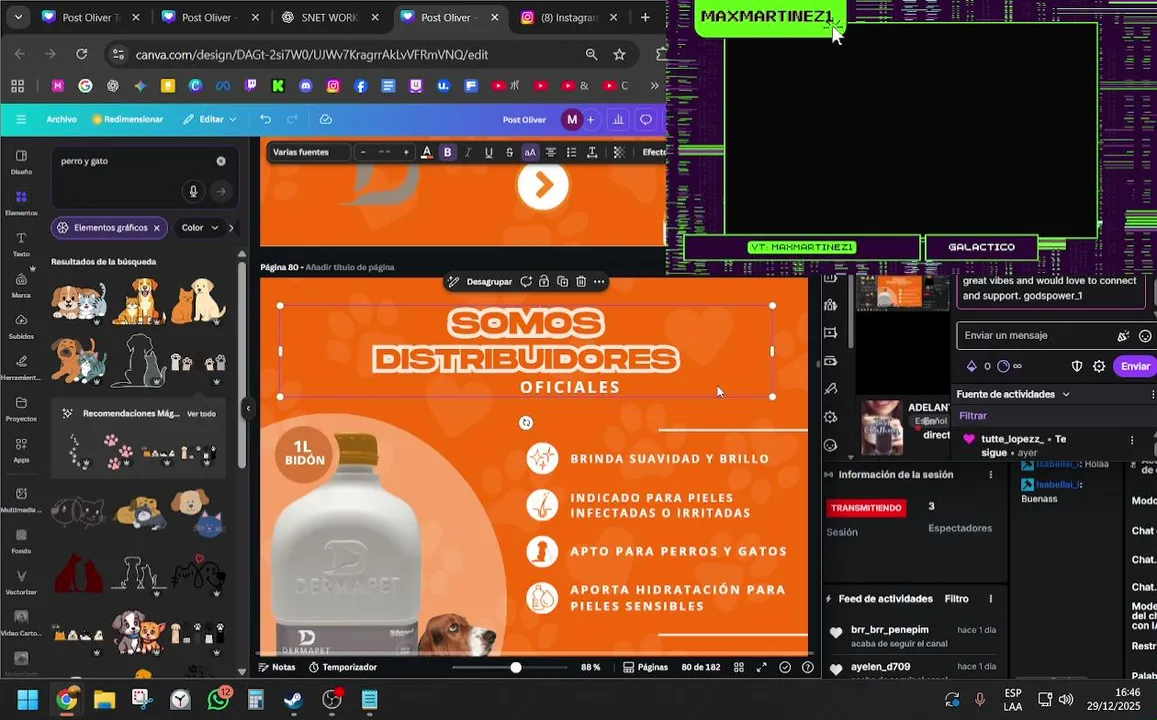Click the 88 % zoom level value
Screen dimensions: 1157x720
click(x=590, y=667)
